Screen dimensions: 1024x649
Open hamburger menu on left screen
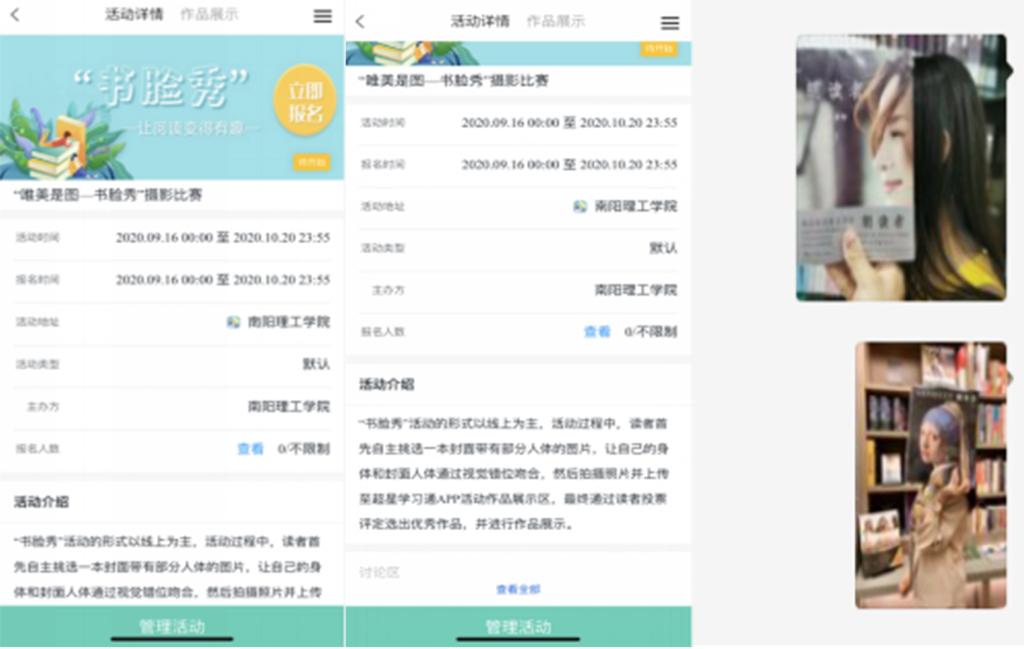pyautogui.click(x=322, y=16)
